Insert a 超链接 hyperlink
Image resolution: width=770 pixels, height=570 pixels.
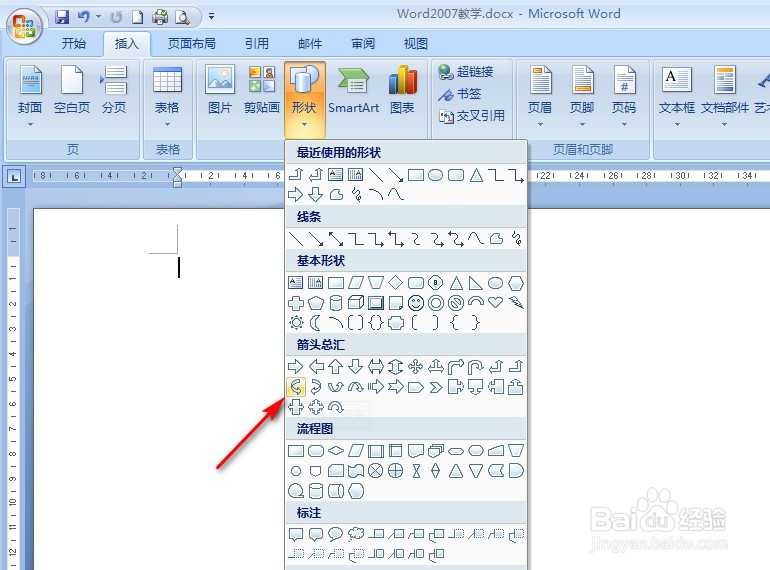pos(466,72)
